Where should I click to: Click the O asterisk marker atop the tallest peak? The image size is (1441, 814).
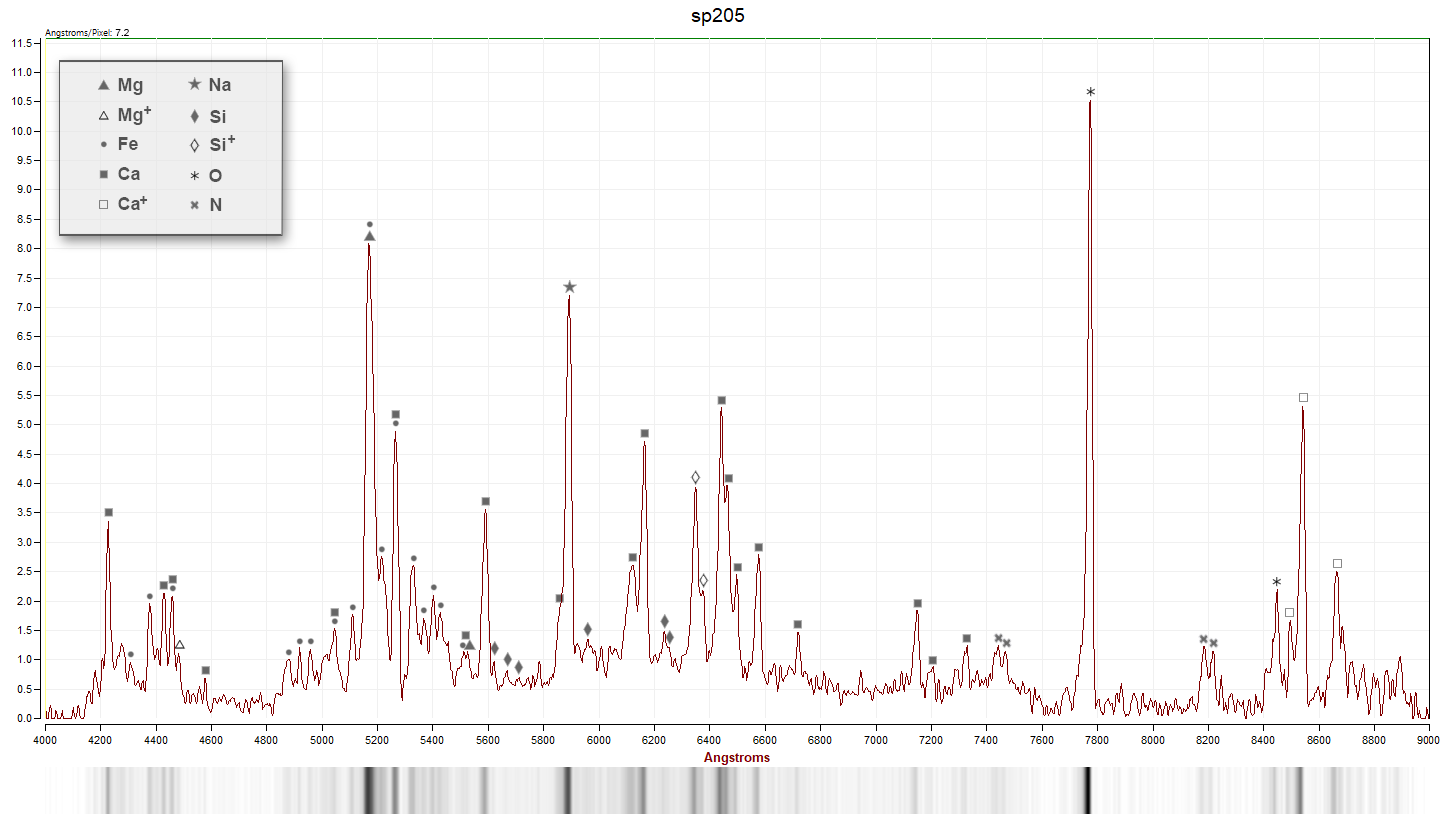tap(1090, 92)
